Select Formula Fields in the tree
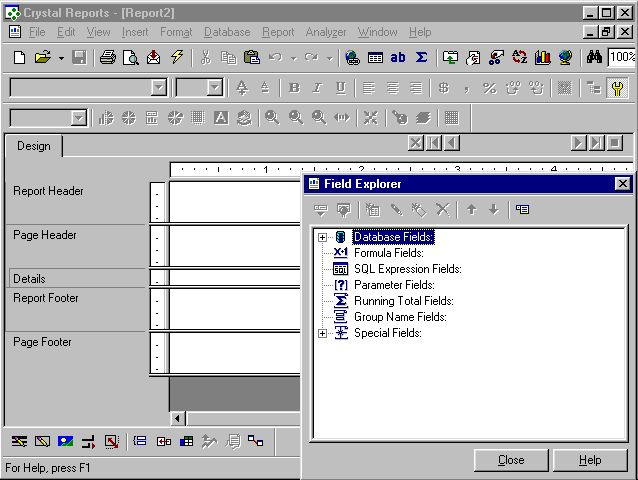The width and height of the screenshot is (638, 480). (389, 253)
